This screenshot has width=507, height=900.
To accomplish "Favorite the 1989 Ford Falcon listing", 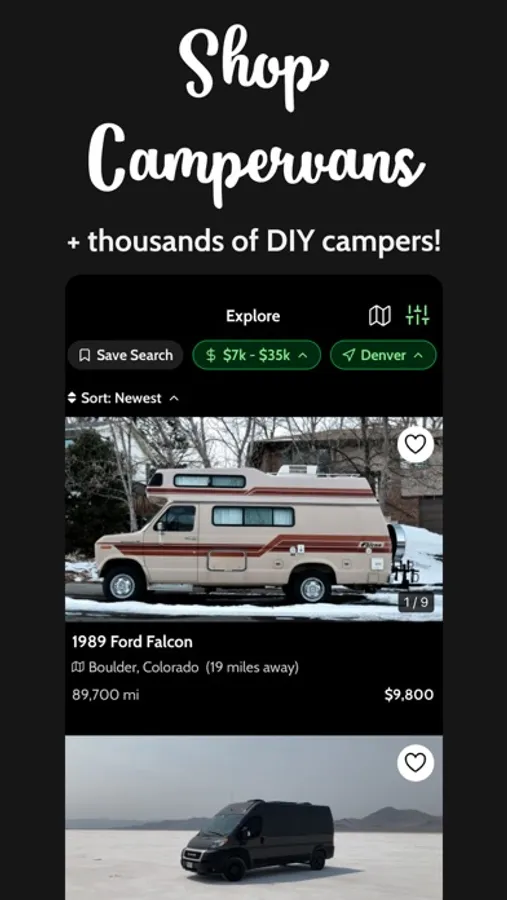I will [415, 444].
